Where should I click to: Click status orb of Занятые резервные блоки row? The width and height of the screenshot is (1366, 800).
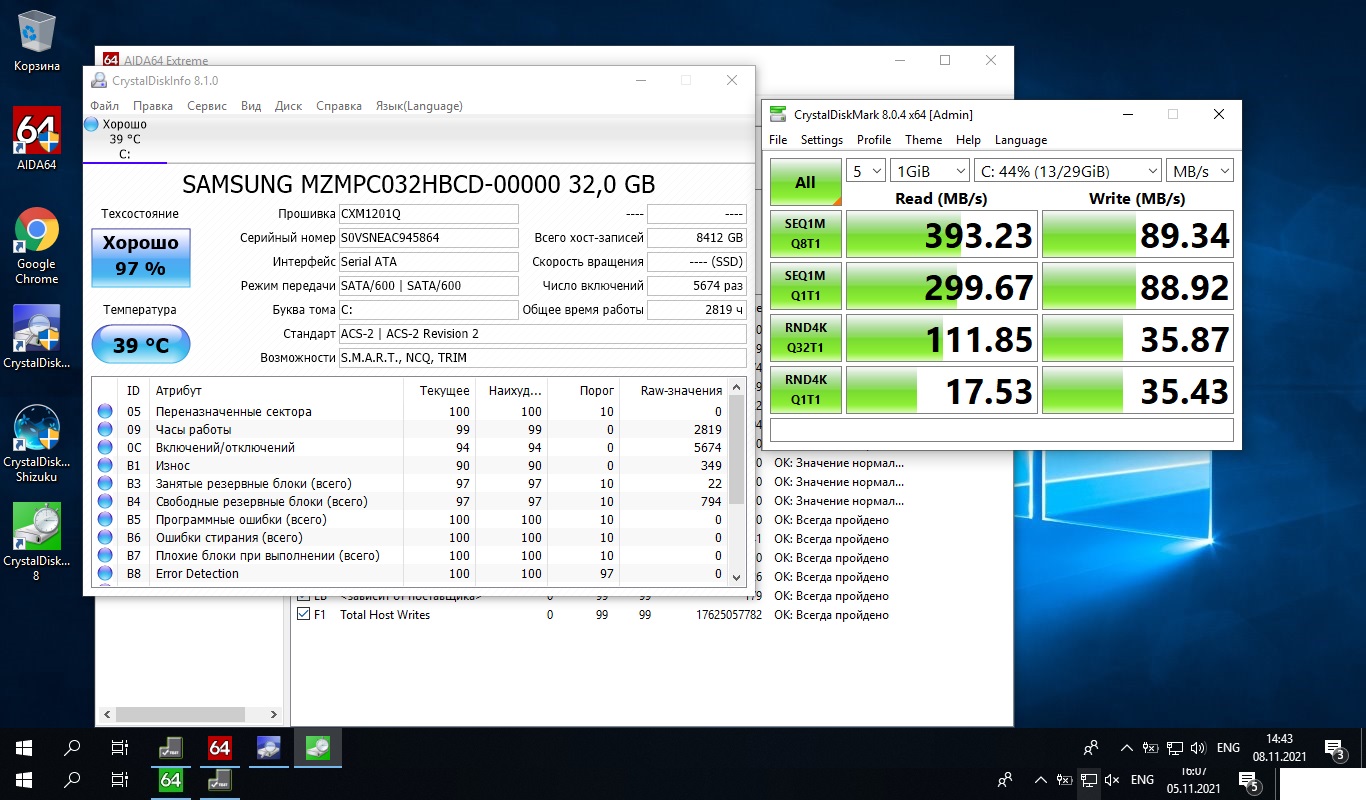point(105,484)
